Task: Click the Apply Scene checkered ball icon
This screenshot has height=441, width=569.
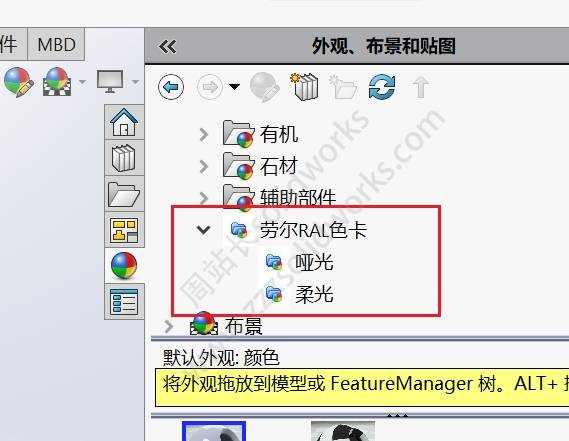Action: [x=57, y=82]
